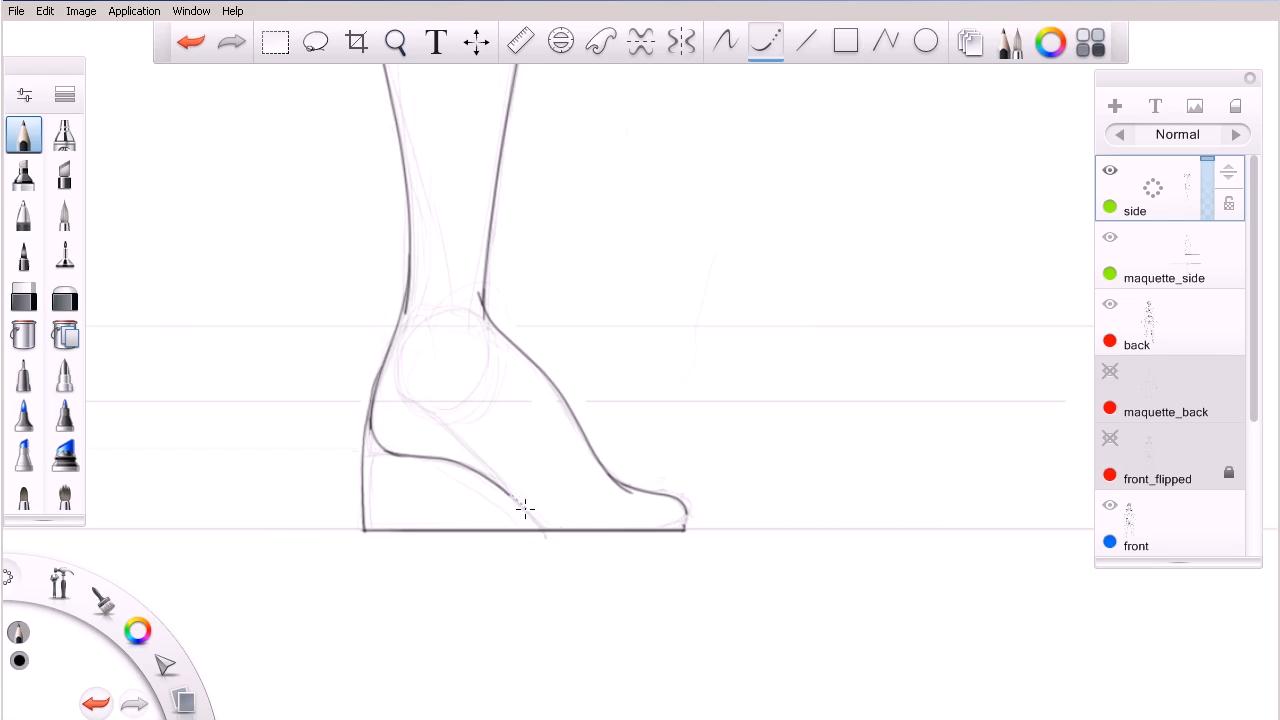Viewport: 1280px width, 720px height.
Task: Add a text layer in Layer Editor
Action: (x=1155, y=106)
